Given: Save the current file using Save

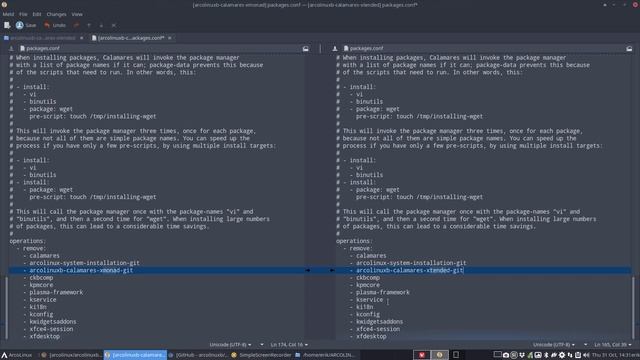Looking at the screenshot, I should point(26,25).
